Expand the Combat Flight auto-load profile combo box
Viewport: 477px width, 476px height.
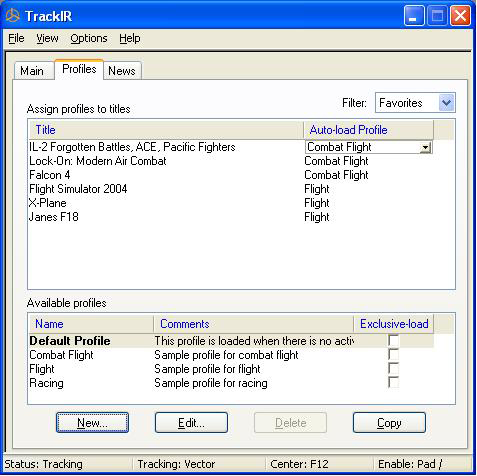425,147
